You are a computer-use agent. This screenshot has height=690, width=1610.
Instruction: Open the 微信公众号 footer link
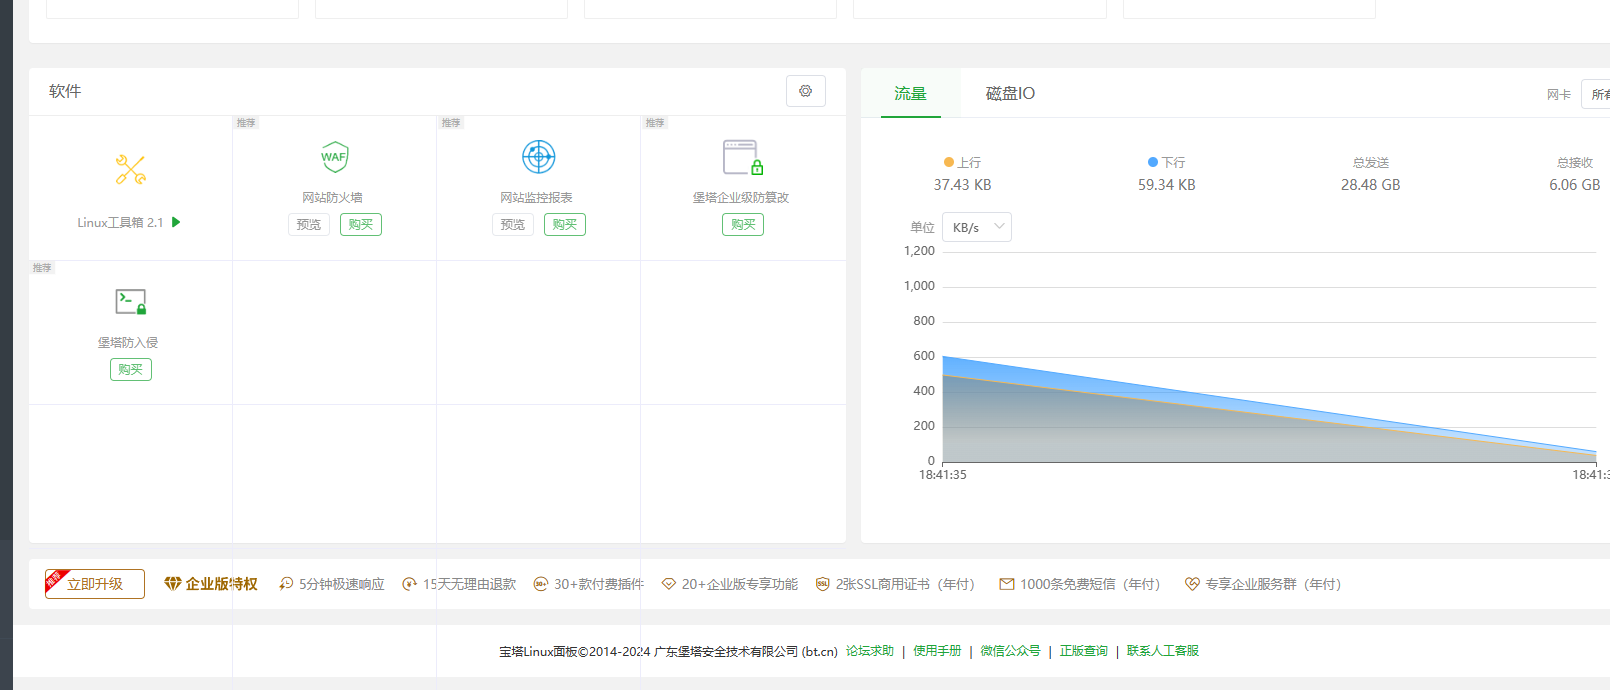[1010, 651]
